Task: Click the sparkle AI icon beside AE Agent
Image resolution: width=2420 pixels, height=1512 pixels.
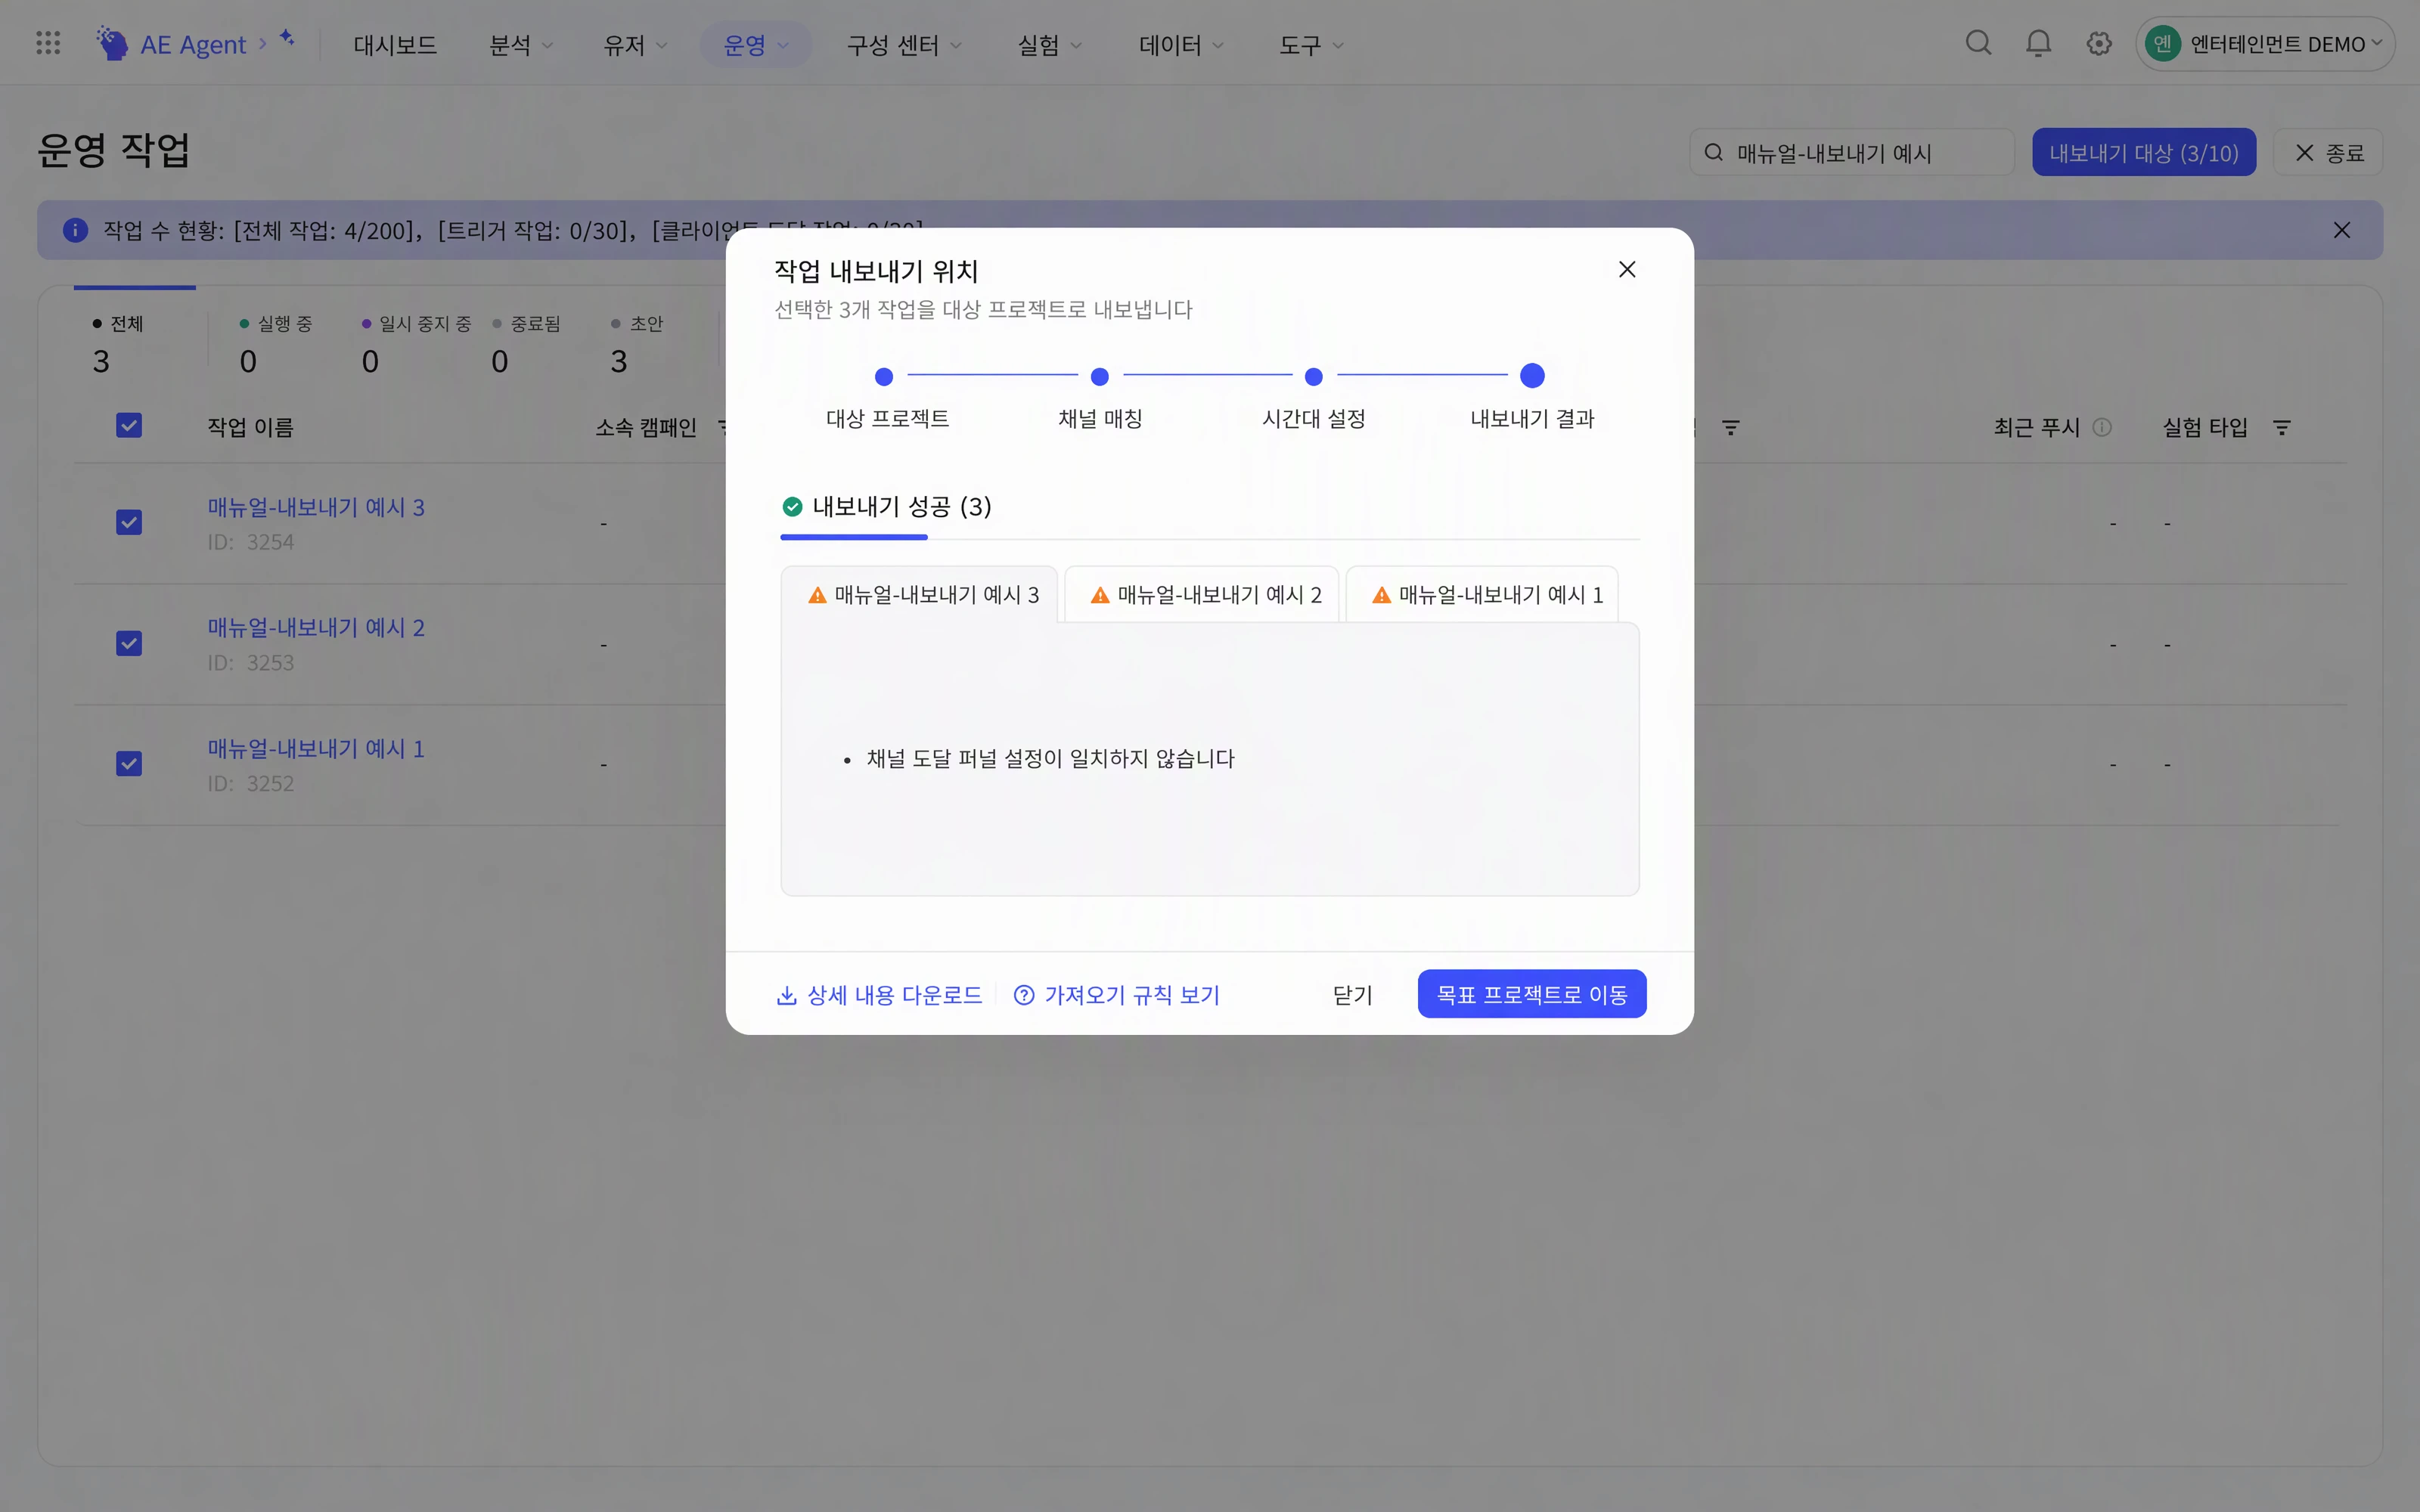Action: [287, 38]
